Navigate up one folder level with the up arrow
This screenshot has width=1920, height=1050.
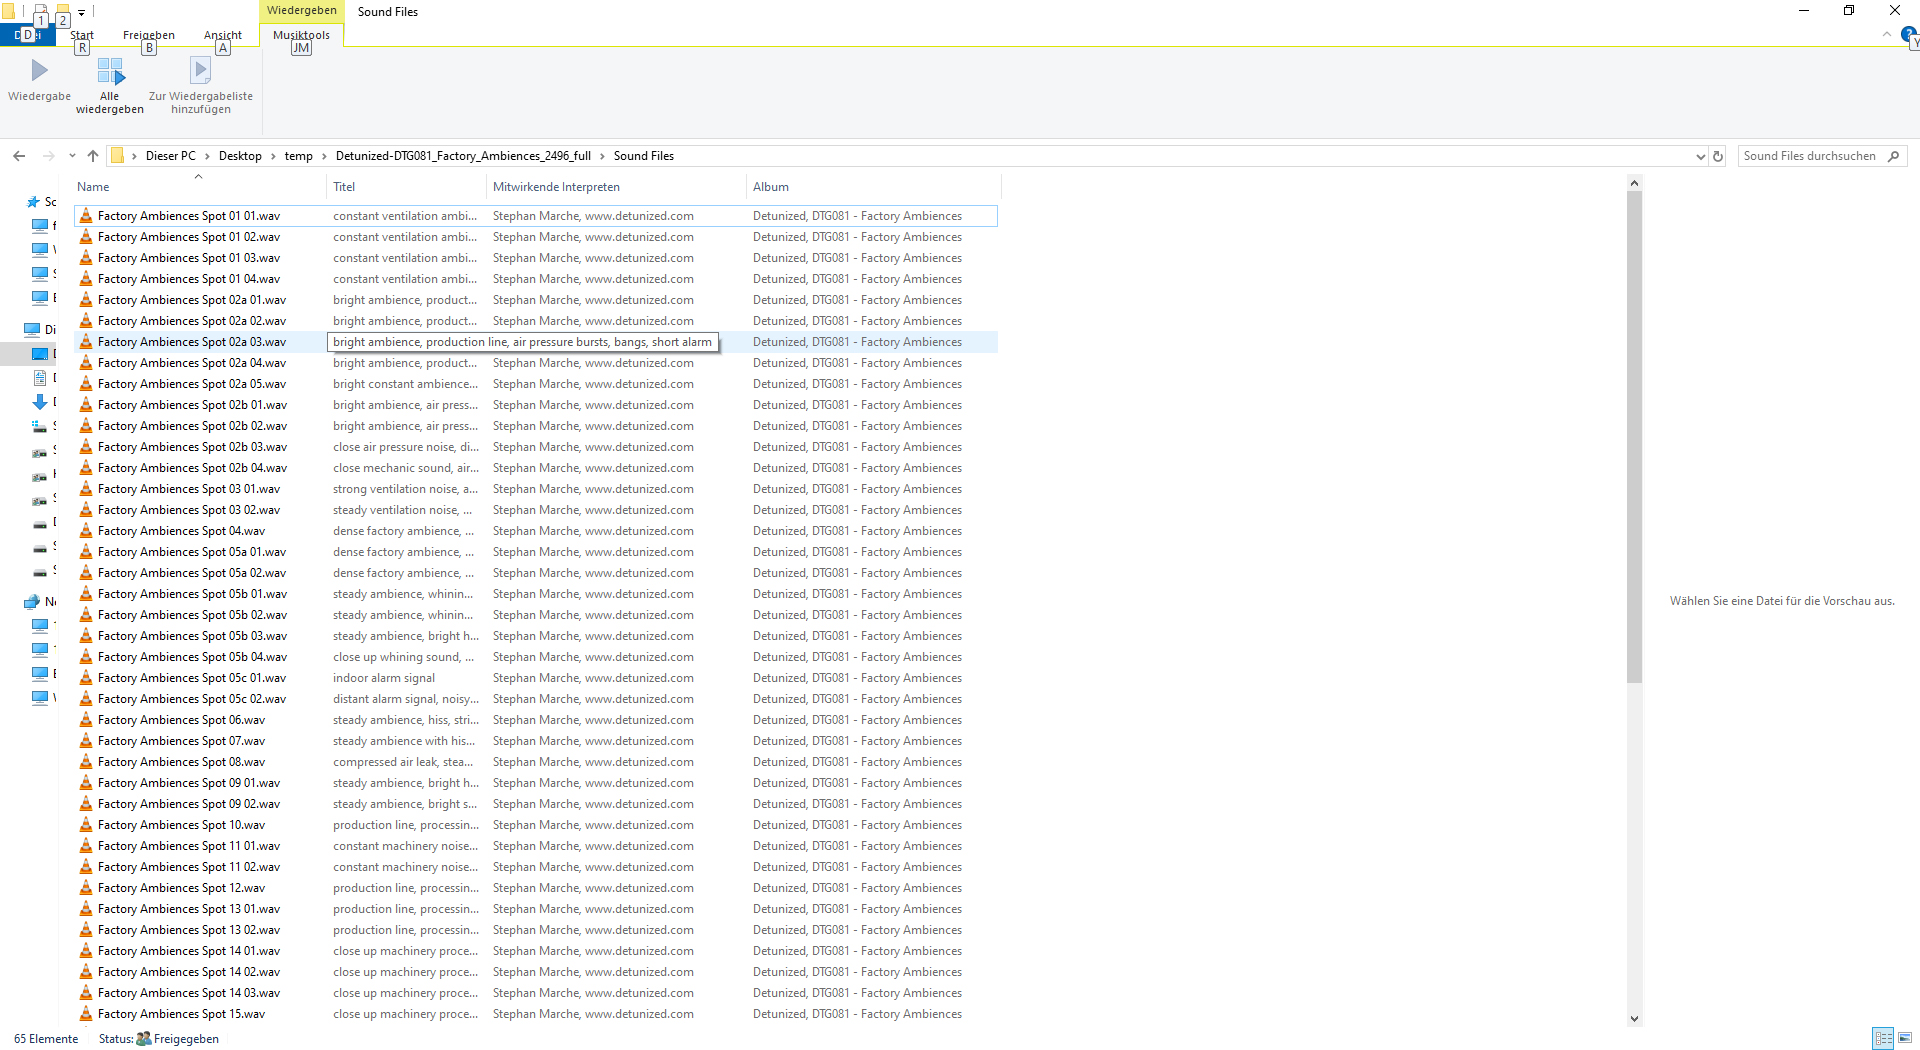(x=93, y=156)
